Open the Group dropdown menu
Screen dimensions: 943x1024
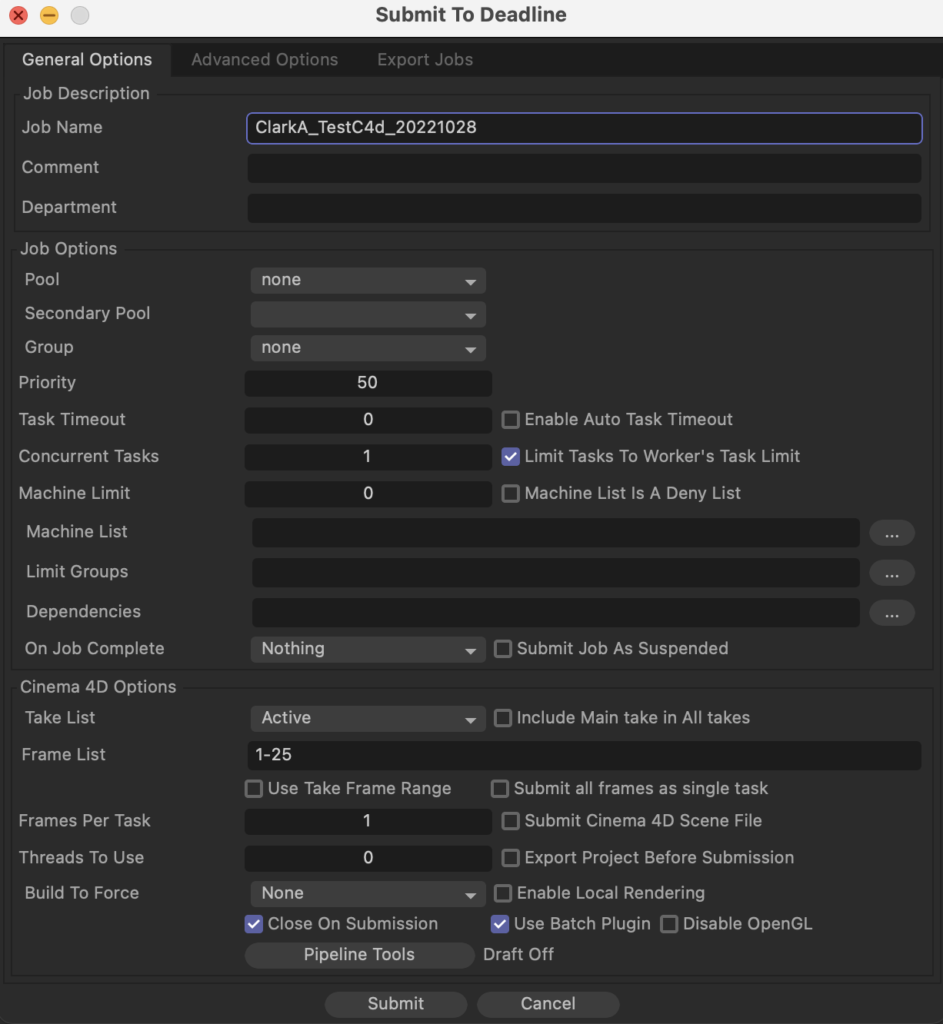368,348
